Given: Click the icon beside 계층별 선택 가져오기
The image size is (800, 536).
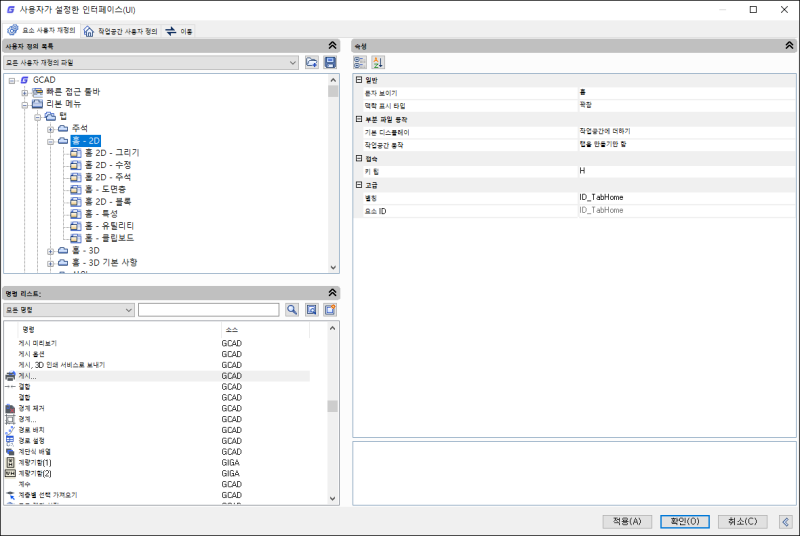Looking at the screenshot, I should (10, 495).
